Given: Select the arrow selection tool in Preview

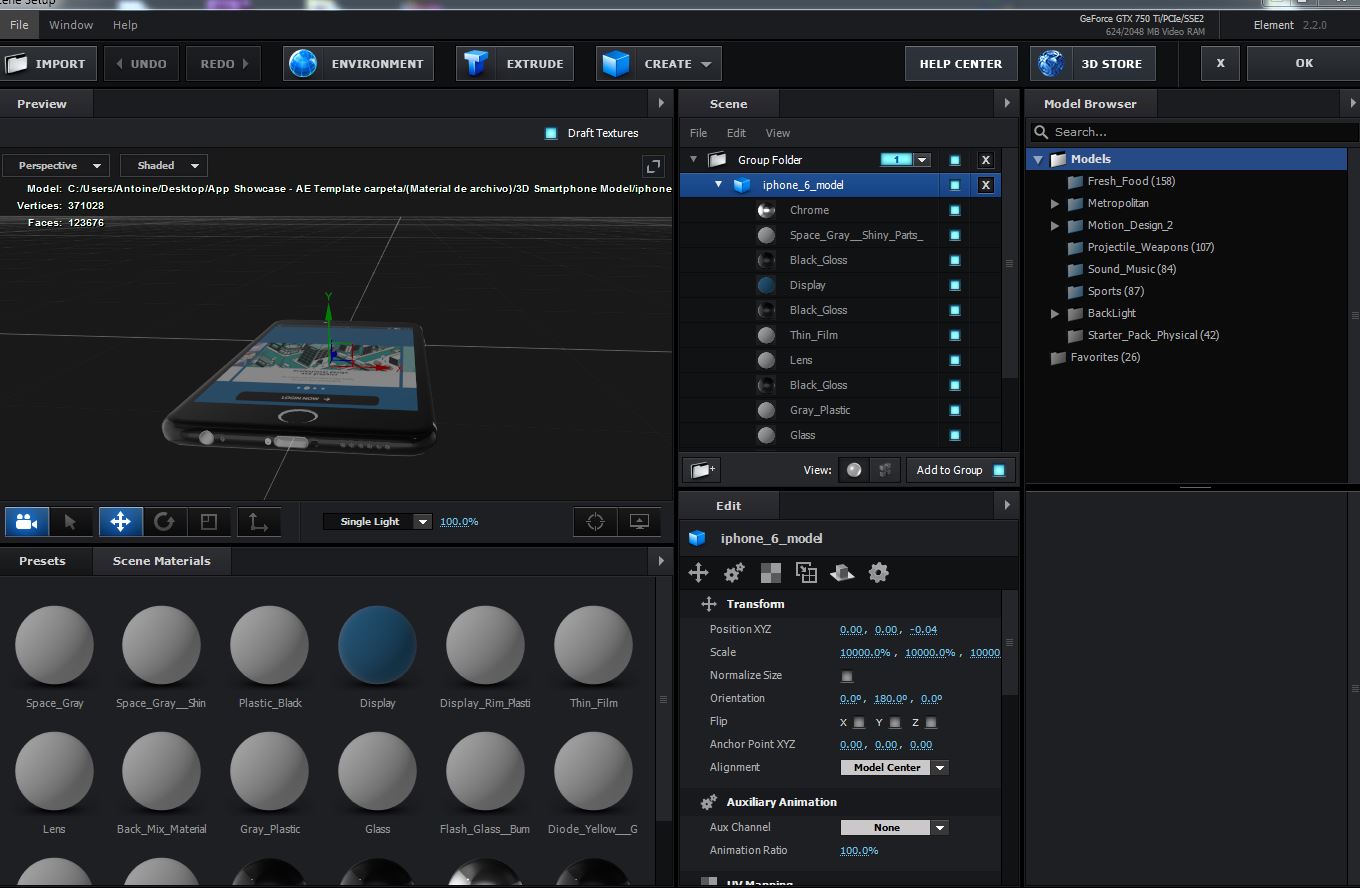Looking at the screenshot, I should 71,522.
